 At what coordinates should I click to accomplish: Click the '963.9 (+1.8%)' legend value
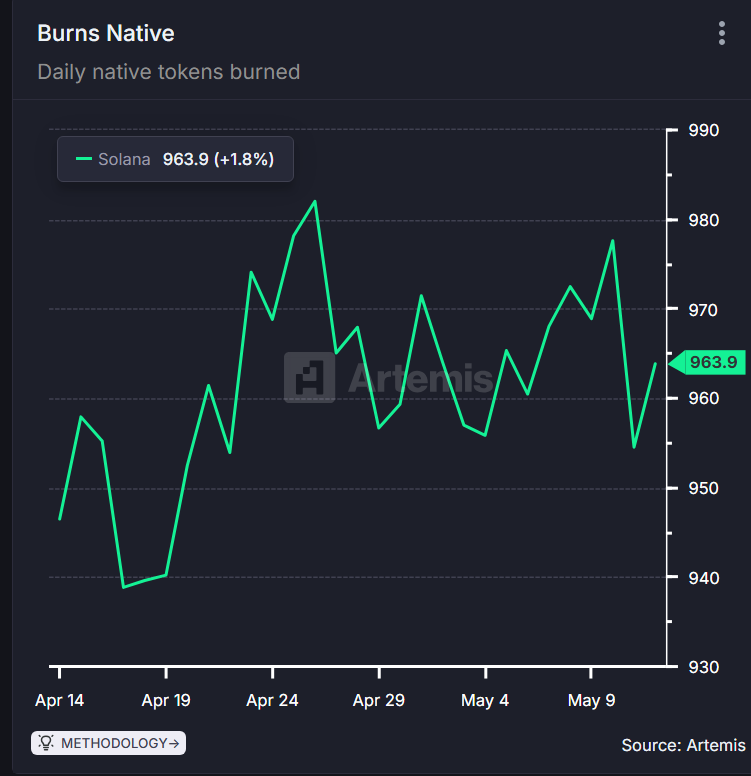tap(218, 159)
